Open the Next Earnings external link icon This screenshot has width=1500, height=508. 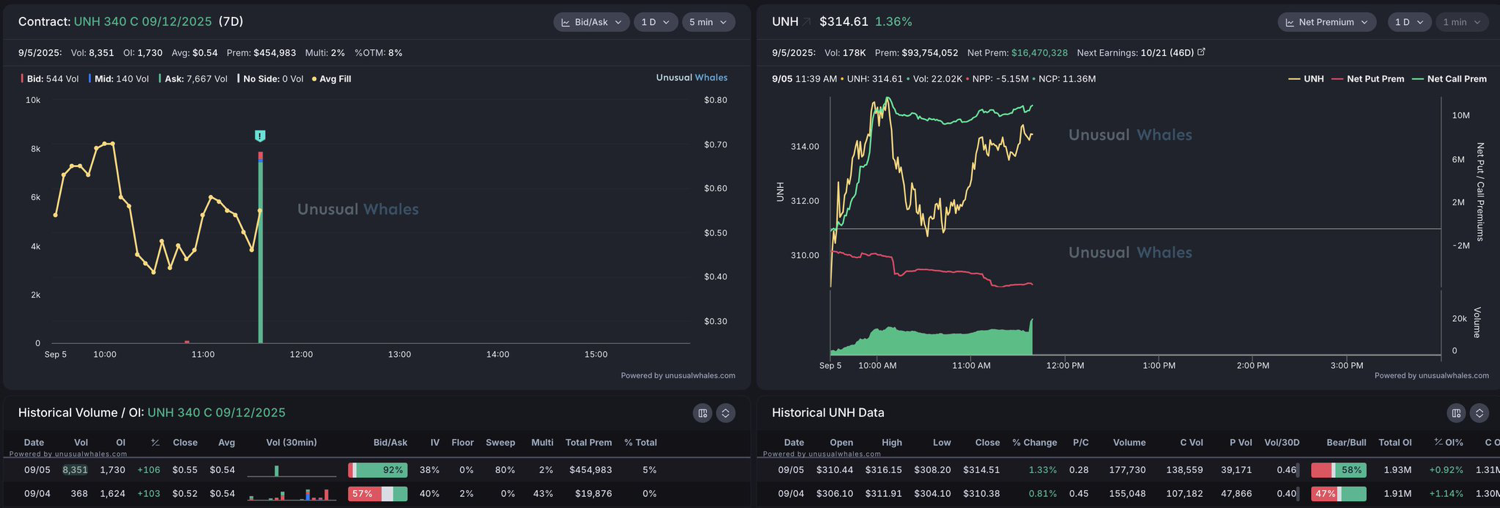tap(1201, 52)
